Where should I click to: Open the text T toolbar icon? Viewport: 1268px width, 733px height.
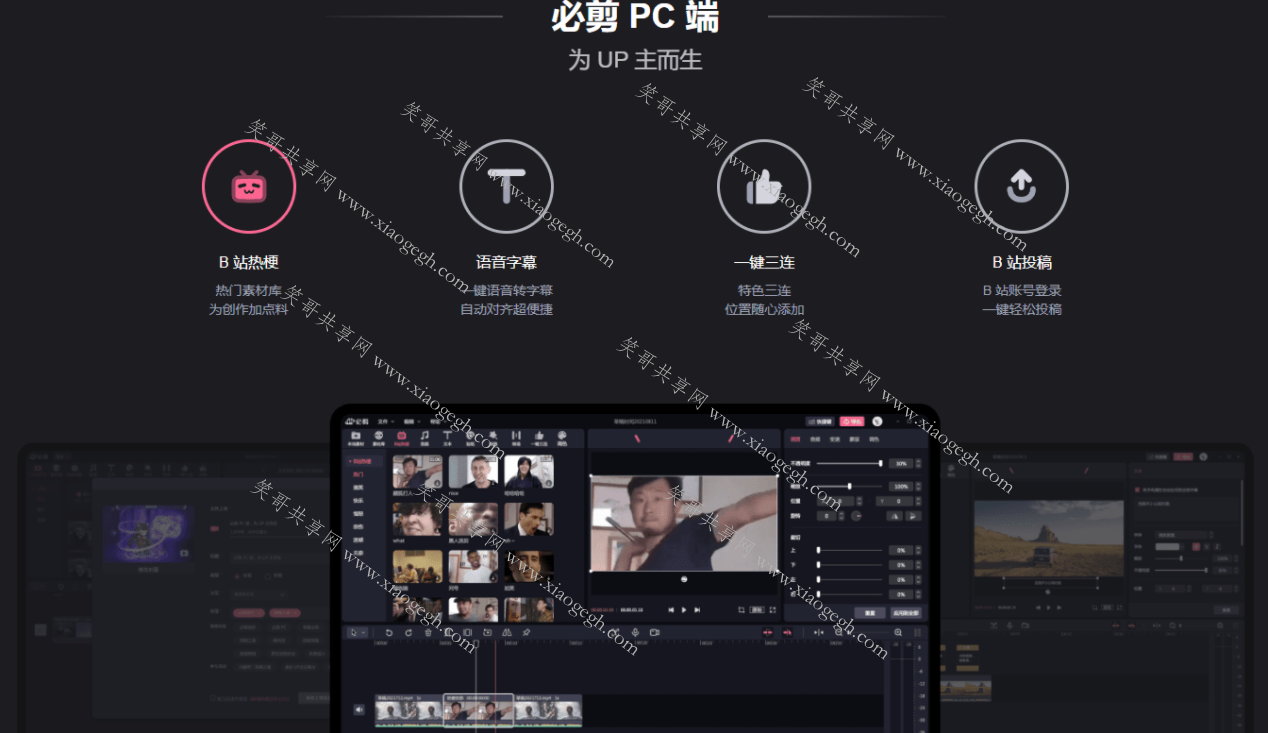click(447, 438)
